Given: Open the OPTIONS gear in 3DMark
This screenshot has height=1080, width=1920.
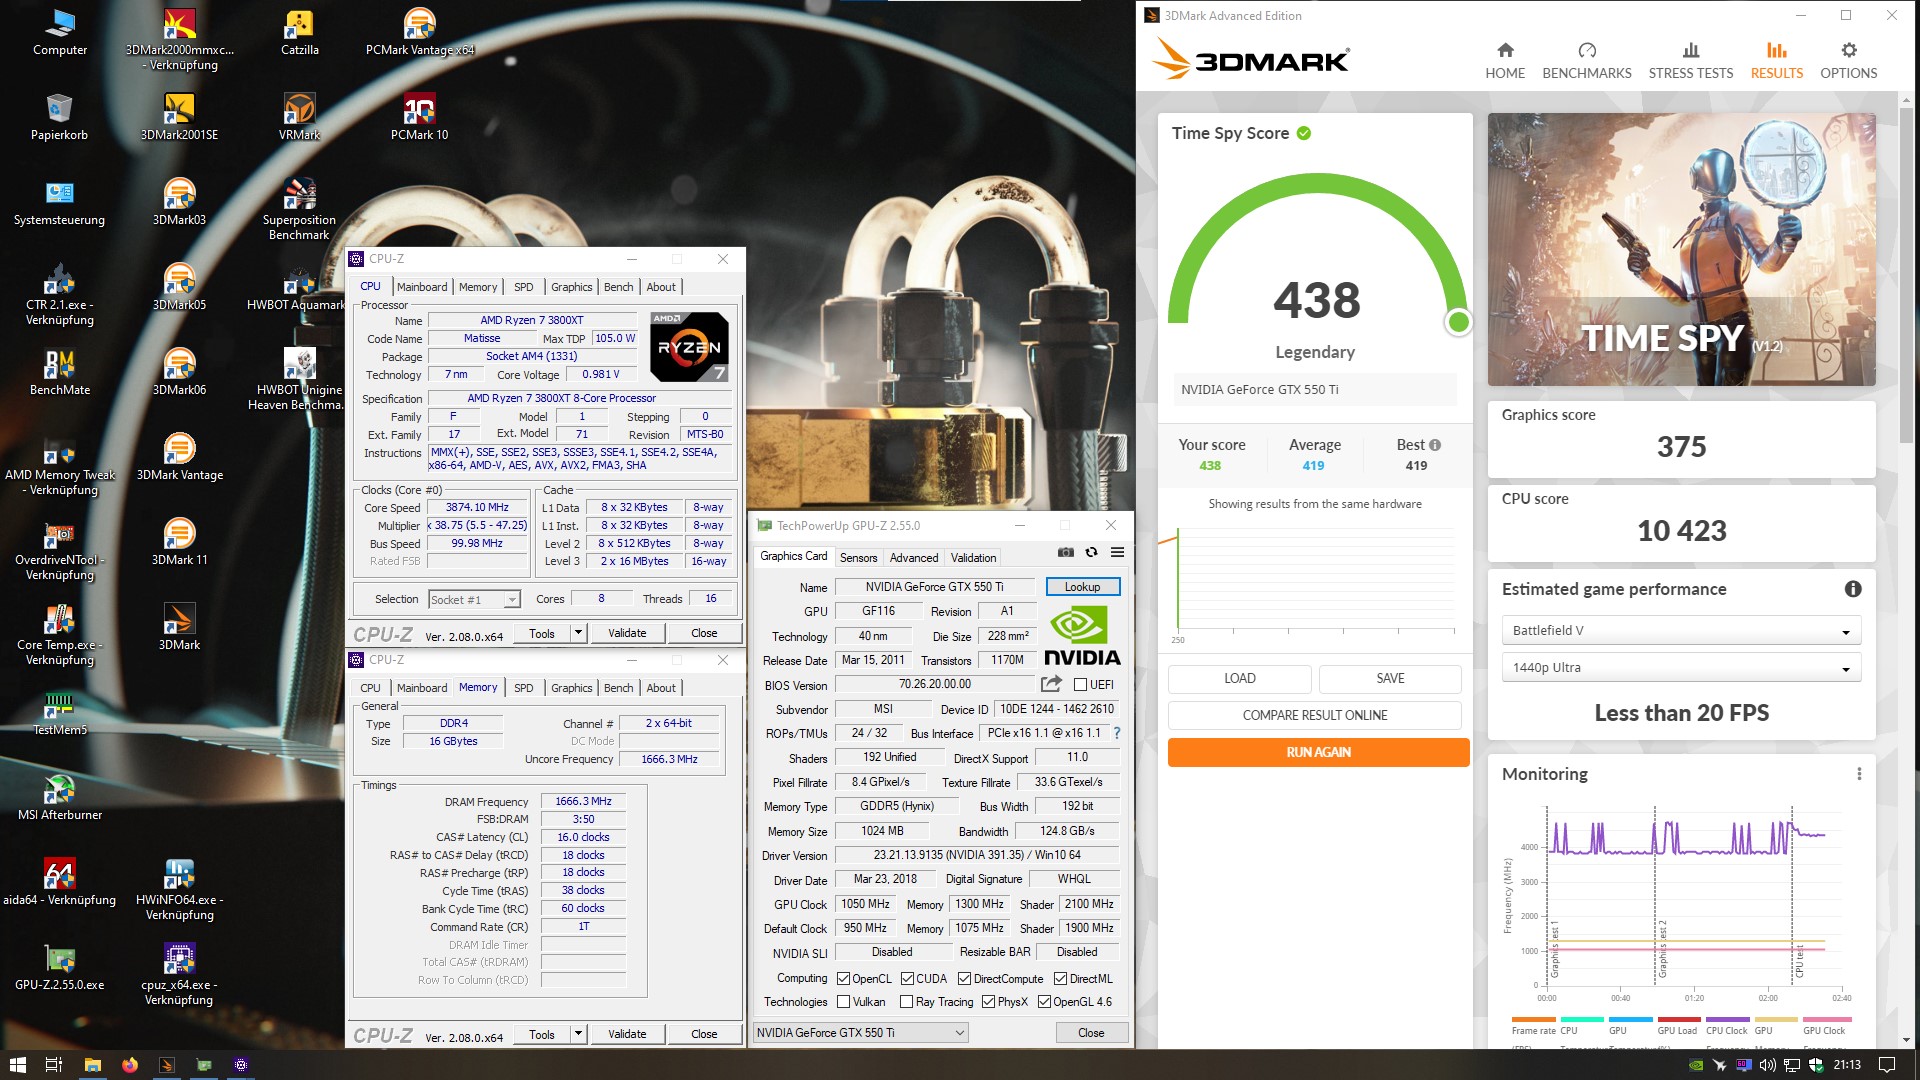Looking at the screenshot, I should pos(1849,60).
